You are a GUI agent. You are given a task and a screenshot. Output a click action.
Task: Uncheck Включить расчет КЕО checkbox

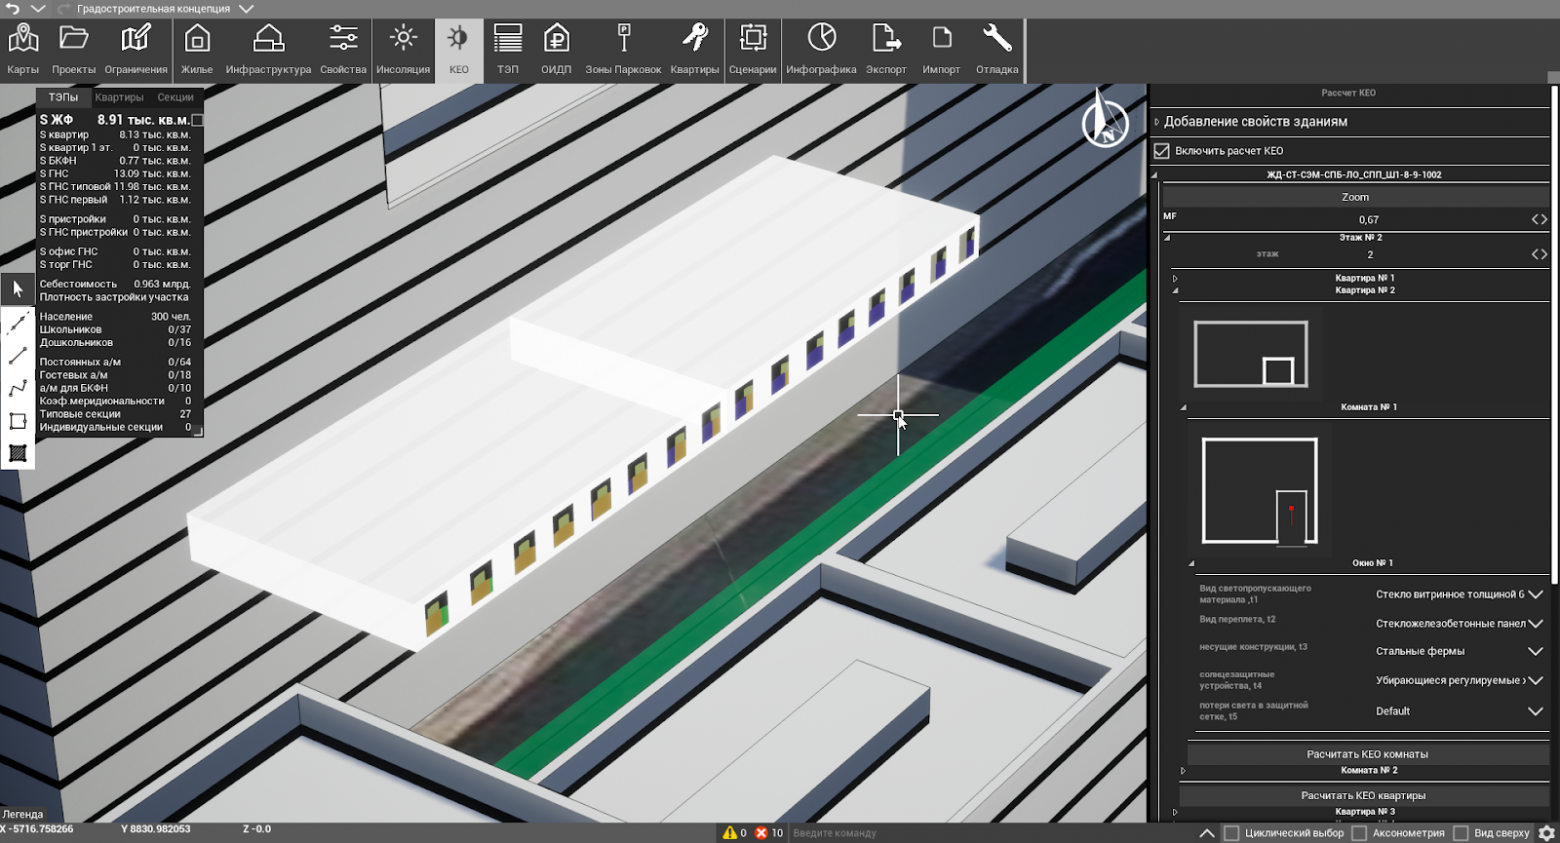coord(1162,151)
